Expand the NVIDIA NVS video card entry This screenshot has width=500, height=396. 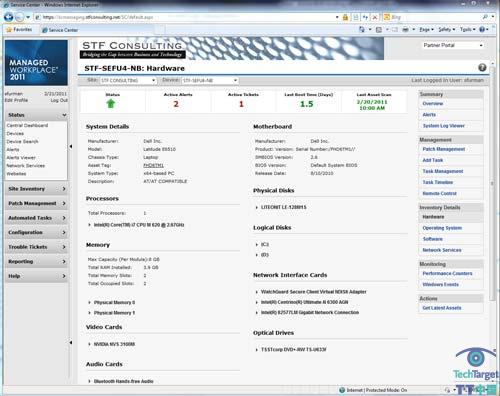89,344
